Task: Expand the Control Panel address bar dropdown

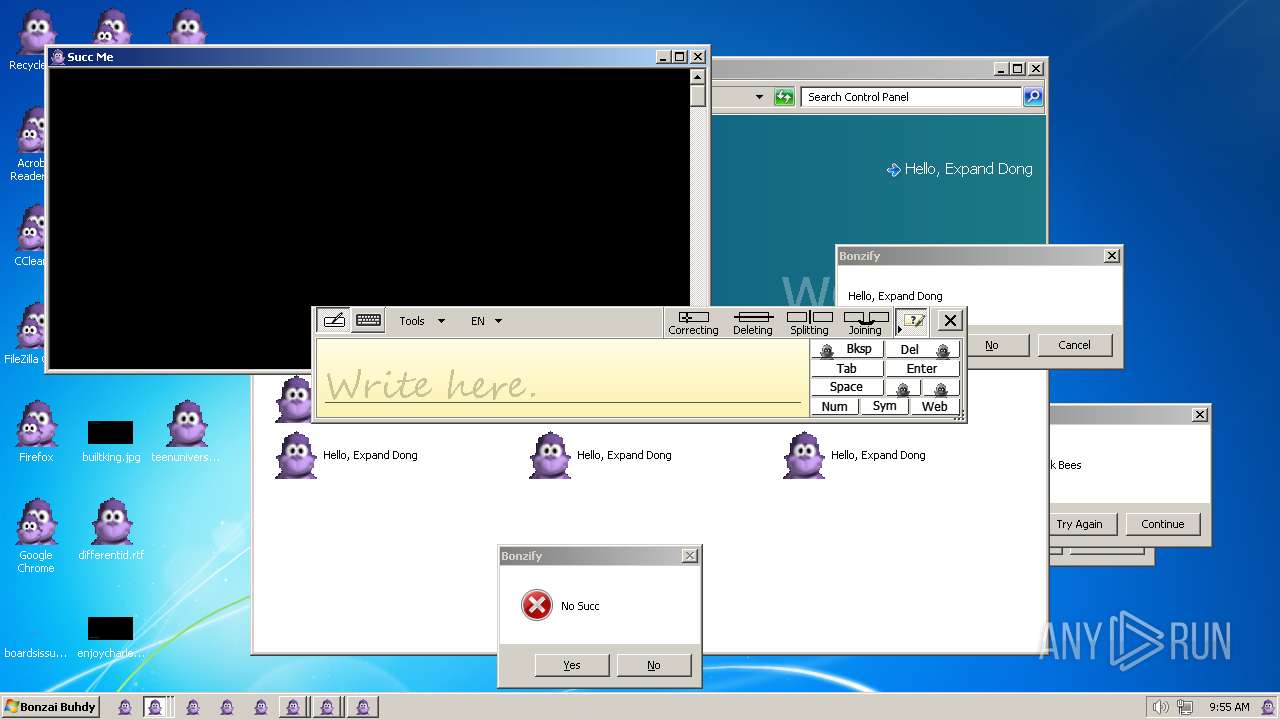Action: [759, 97]
